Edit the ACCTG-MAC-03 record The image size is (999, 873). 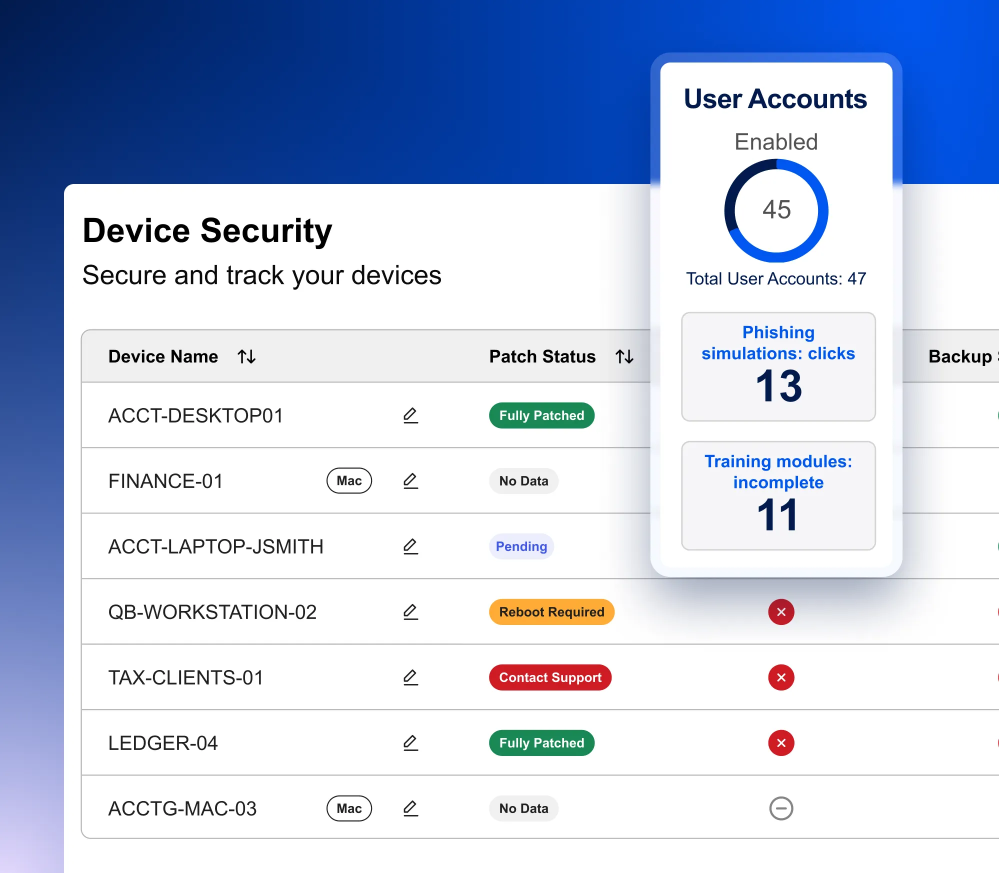(410, 808)
